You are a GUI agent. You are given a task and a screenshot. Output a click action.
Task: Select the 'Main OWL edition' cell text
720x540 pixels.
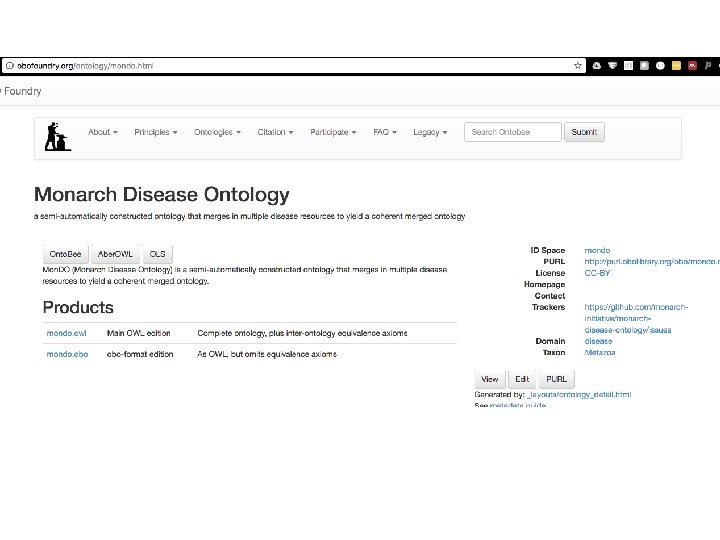pos(138,333)
